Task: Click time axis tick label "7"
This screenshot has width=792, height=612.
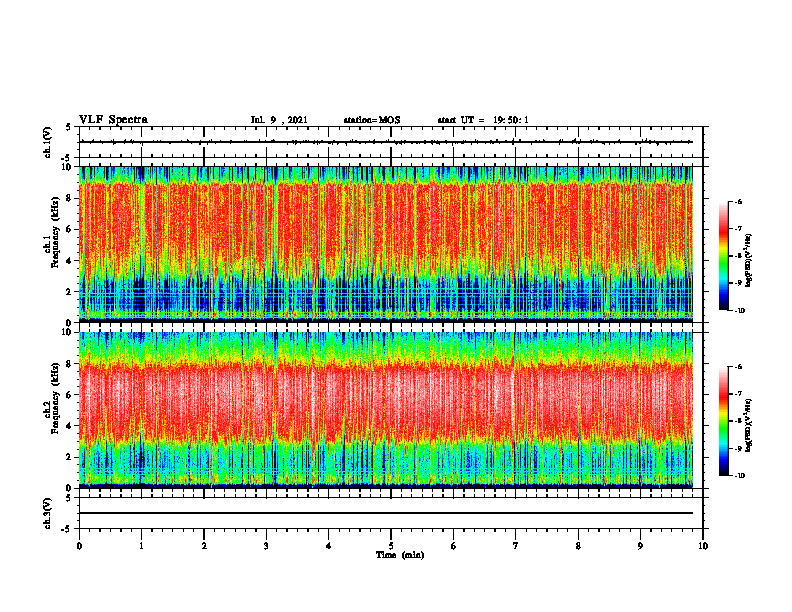Action: click(x=516, y=546)
